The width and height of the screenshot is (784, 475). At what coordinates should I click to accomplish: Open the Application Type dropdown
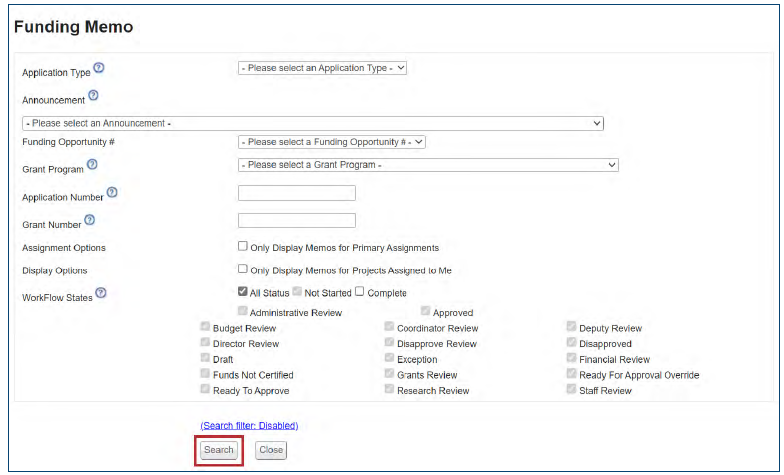coord(322,68)
